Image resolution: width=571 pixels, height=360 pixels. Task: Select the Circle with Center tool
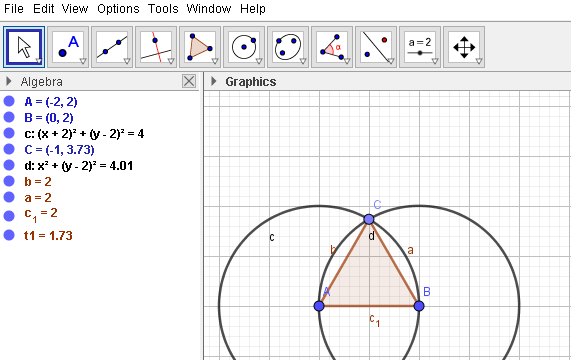coord(244,47)
